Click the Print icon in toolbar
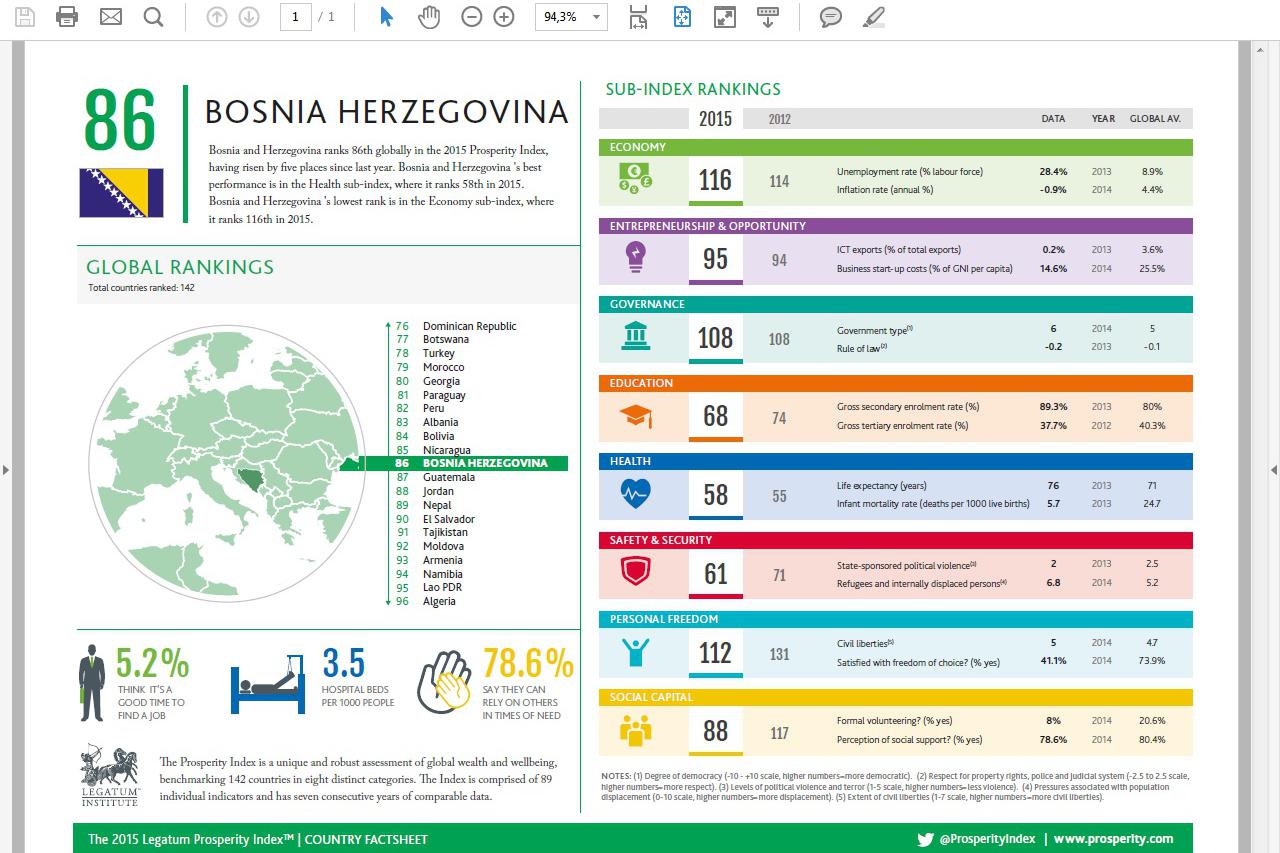Screen dimensions: 1280x853 tap(67, 17)
